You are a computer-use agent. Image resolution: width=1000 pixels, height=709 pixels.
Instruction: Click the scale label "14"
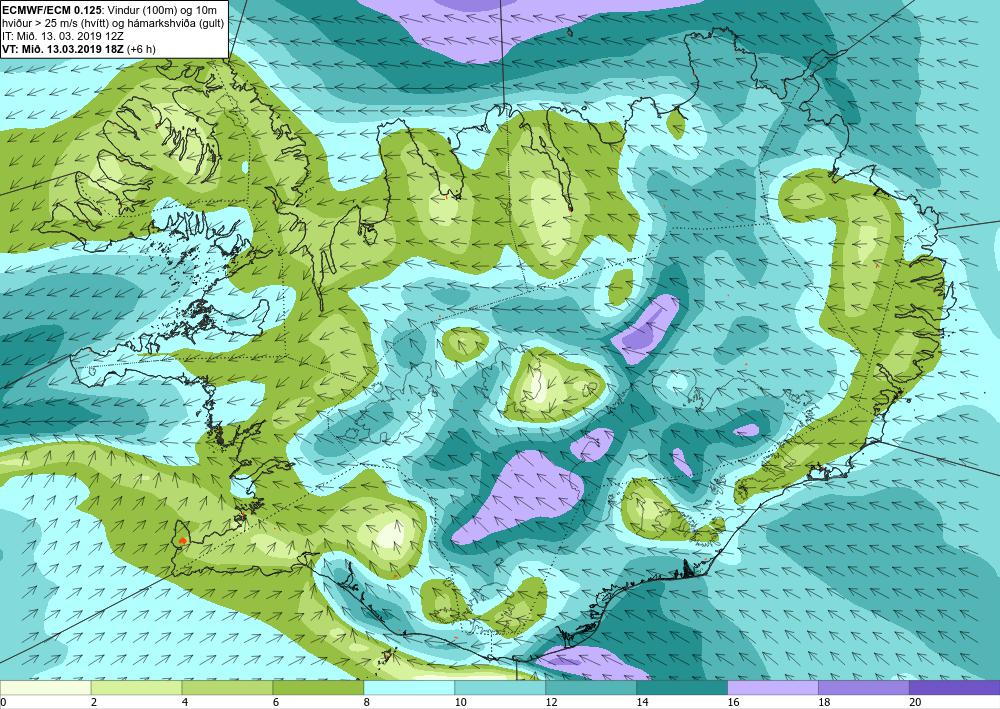[x=642, y=703]
